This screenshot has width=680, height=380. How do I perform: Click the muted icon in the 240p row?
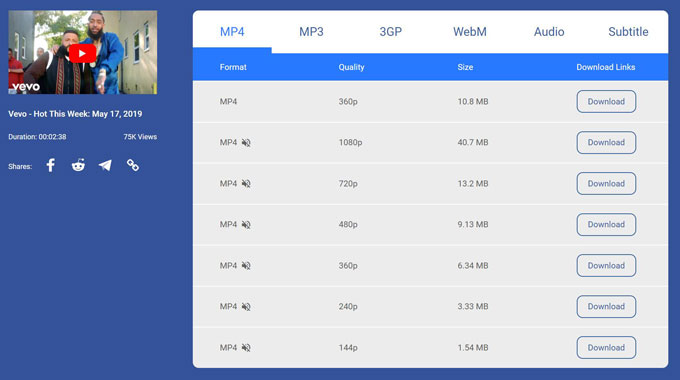coord(246,307)
